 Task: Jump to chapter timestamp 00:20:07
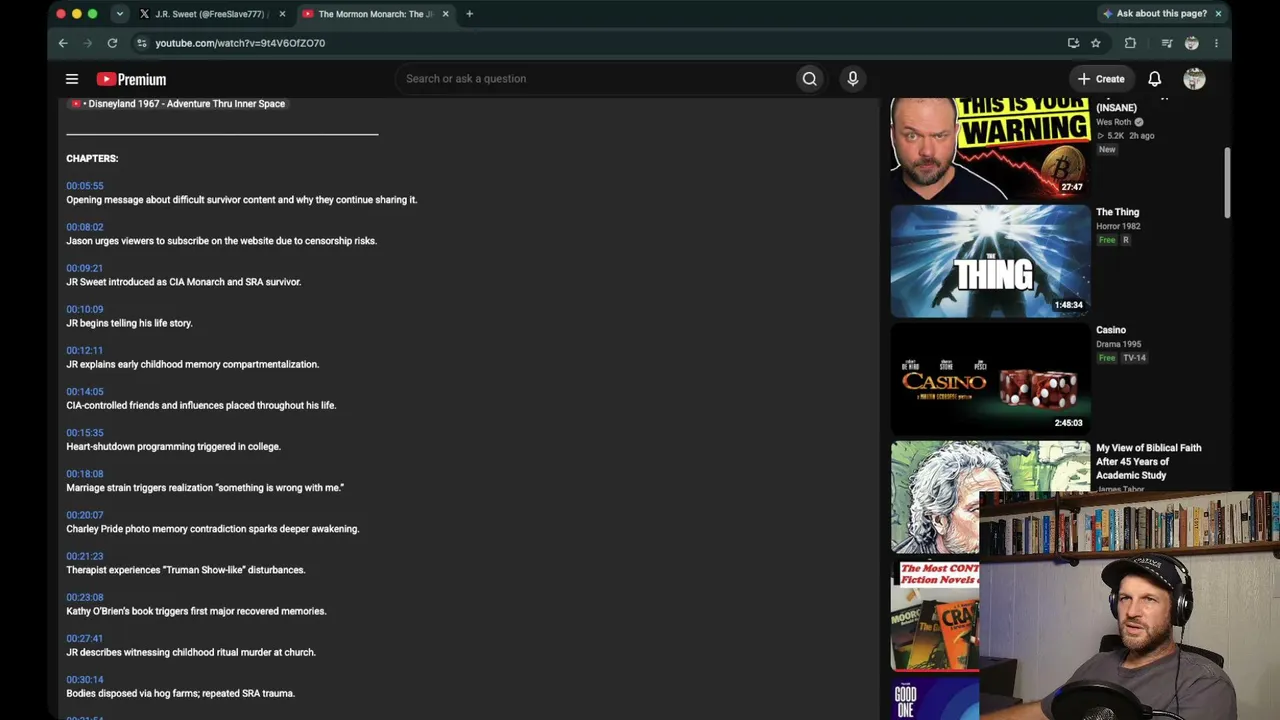[x=85, y=515]
